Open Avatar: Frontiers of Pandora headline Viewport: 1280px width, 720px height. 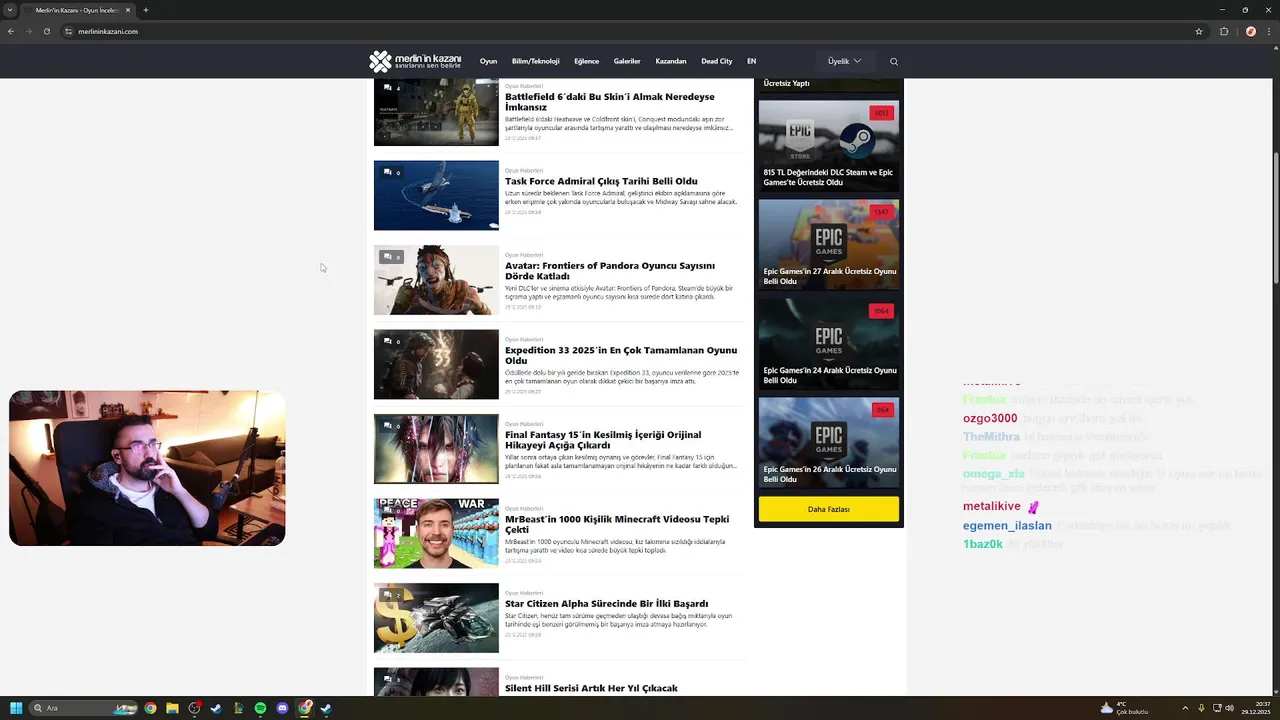[x=610, y=271]
